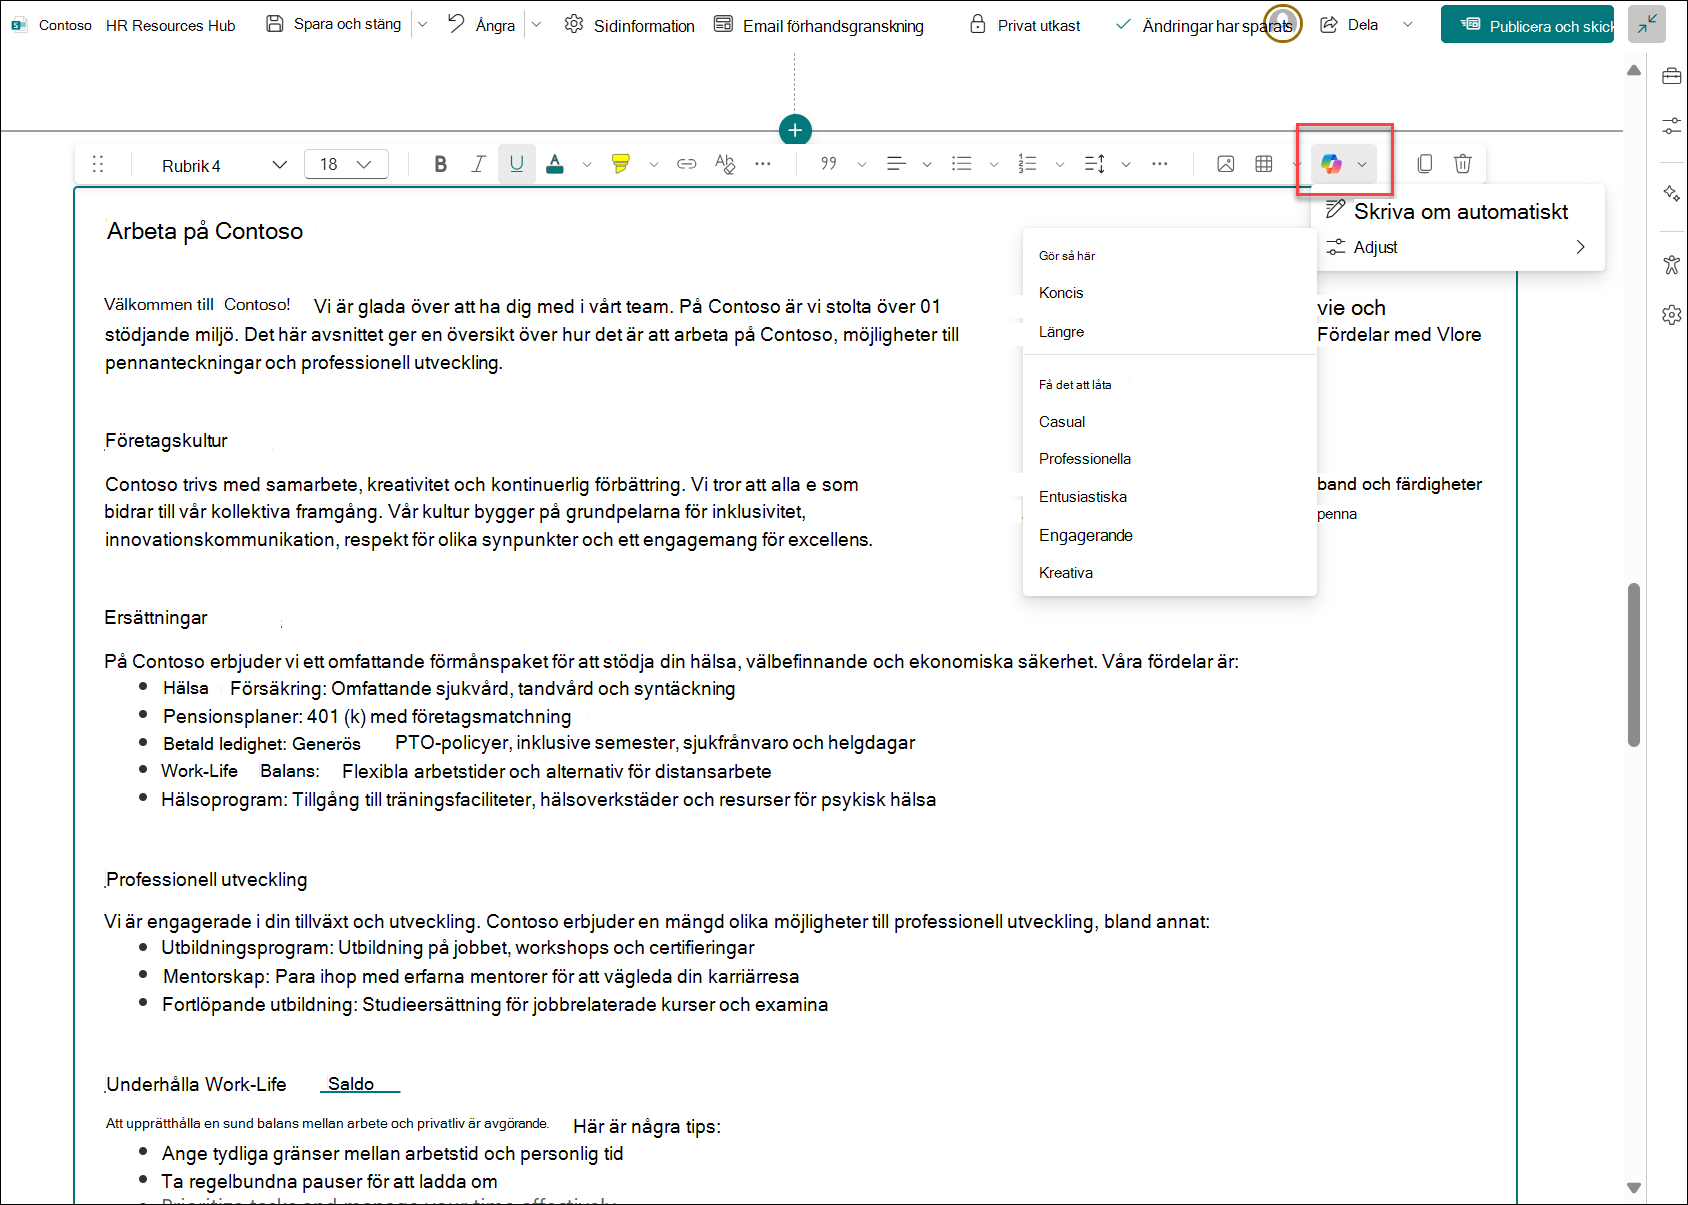Open Sidinformation page details
This screenshot has width=1688, height=1205.
(630, 25)
